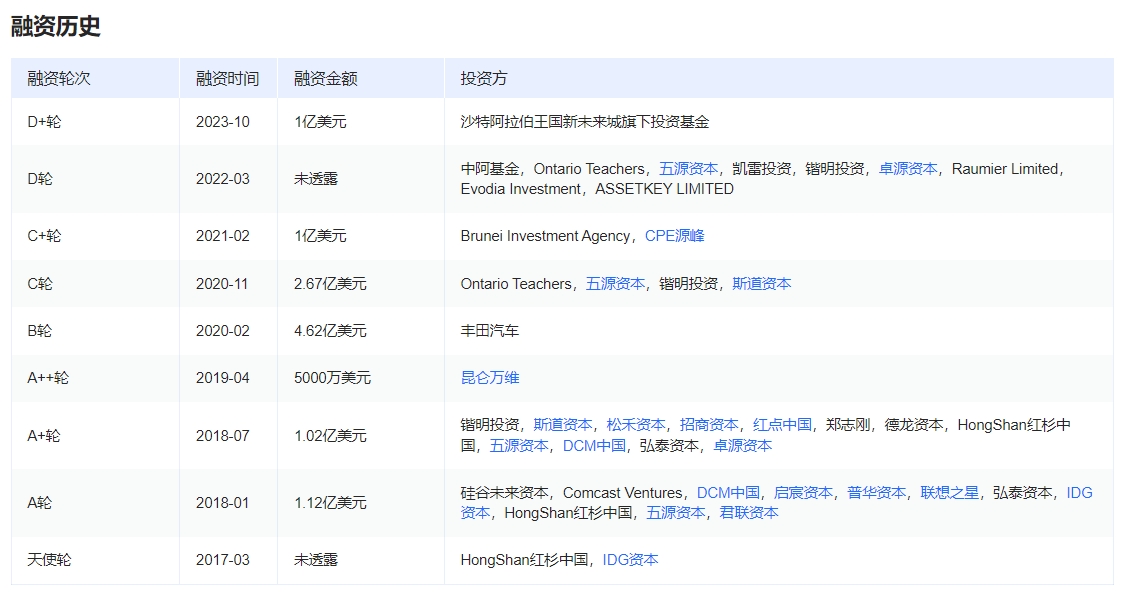
Task: Open DCM中国 link in the A+轮 row
Action: pos(594,446)
